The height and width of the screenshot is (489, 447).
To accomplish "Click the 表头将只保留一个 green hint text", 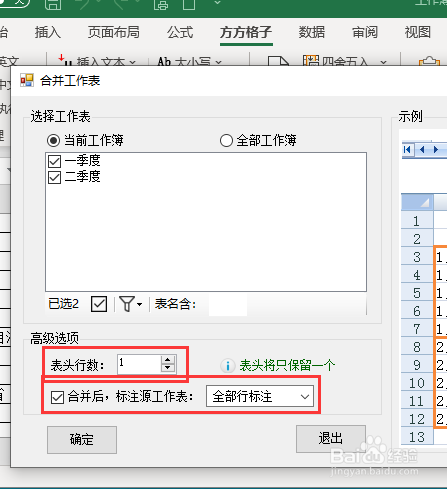I will coord(287,366).
